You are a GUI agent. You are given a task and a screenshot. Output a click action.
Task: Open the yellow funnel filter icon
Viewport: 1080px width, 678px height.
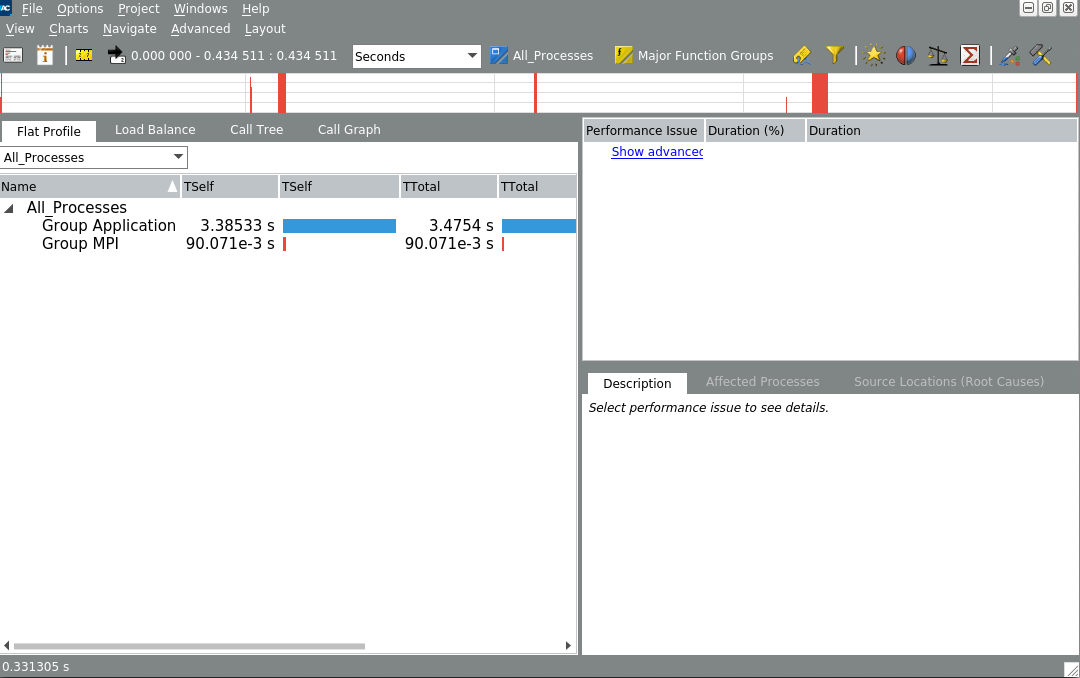(835, 54)
